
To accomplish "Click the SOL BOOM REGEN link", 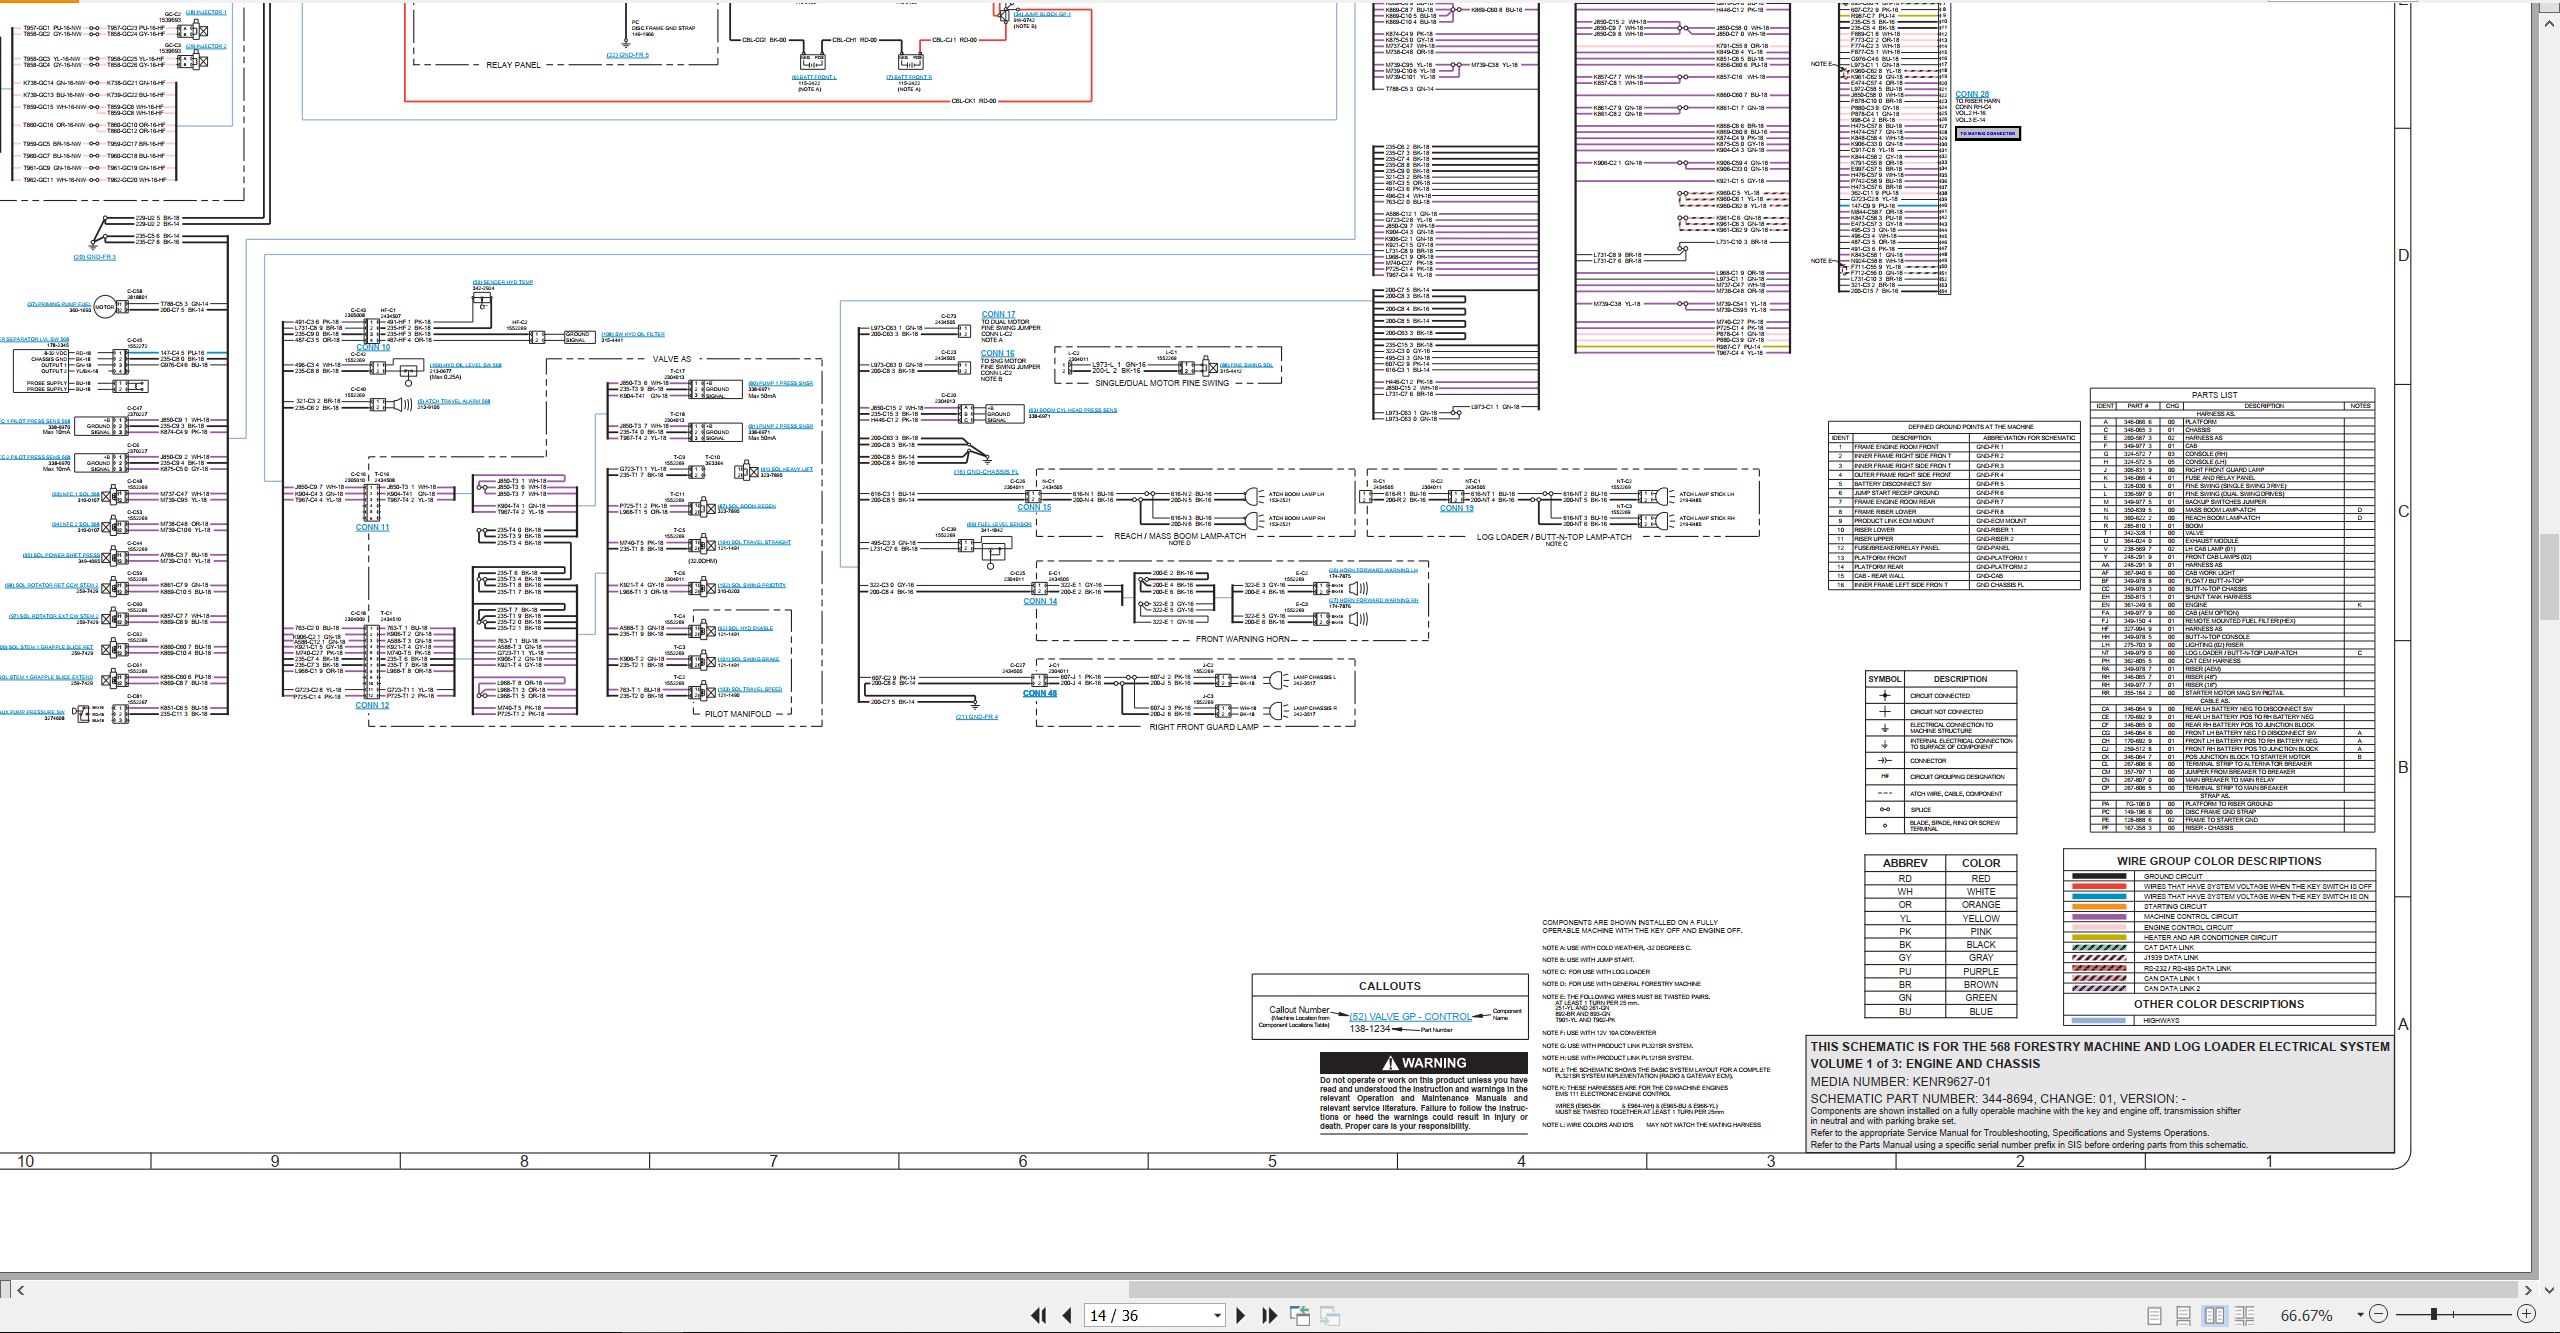I will 747,506.
